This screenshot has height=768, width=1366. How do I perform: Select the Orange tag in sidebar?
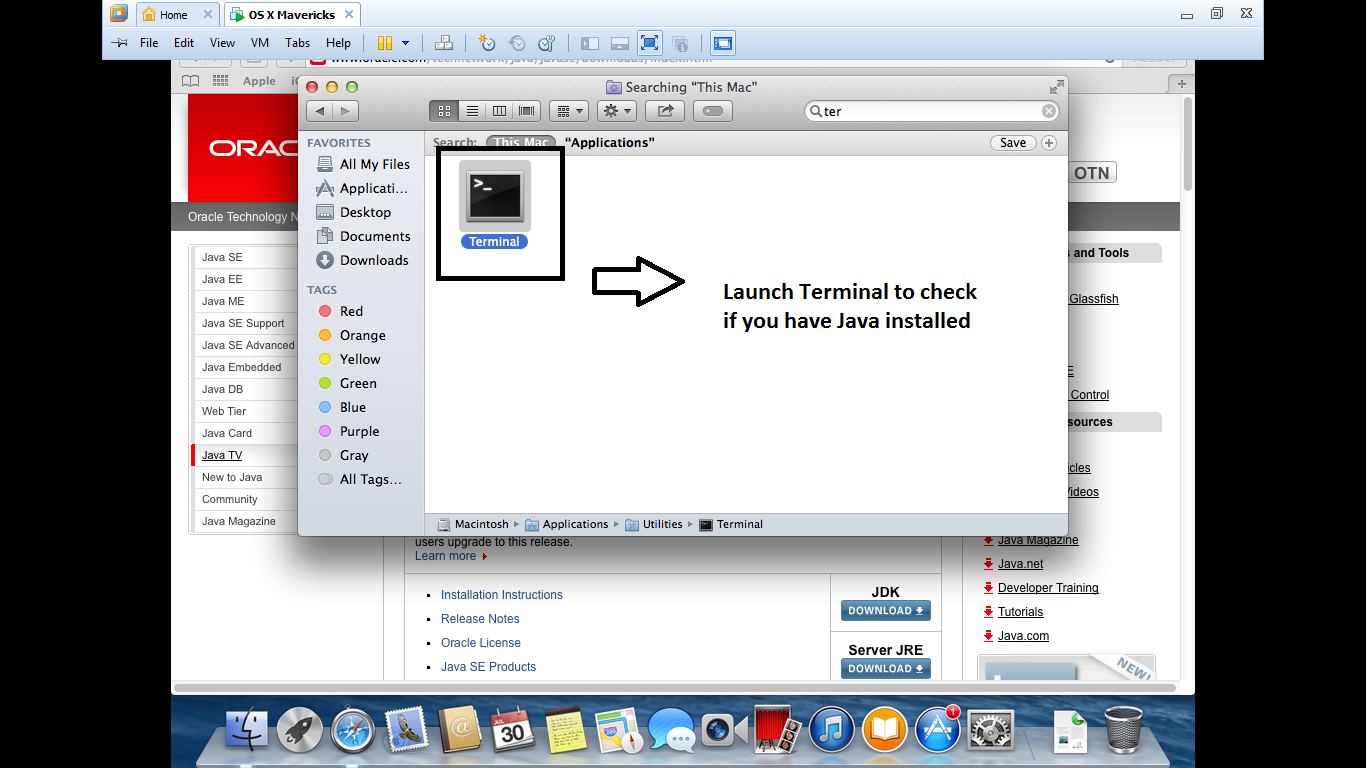click(351, 335)
